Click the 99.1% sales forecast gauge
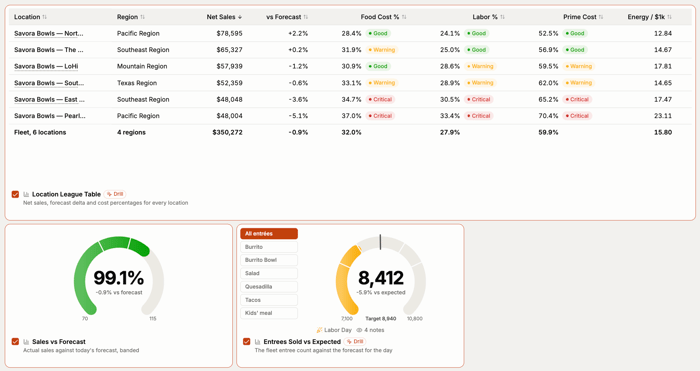Image resolution: width=700 pixels, height=371 pixels. click(x=119, y=277)
